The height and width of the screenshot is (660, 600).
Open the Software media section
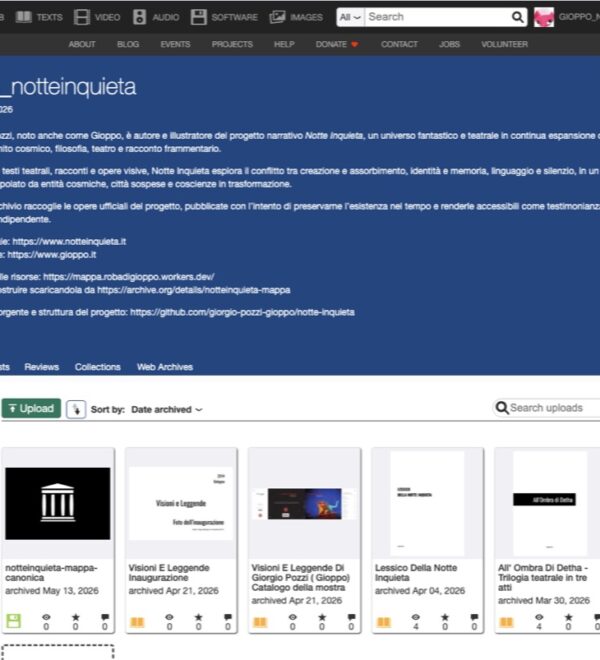click(224, 17)
